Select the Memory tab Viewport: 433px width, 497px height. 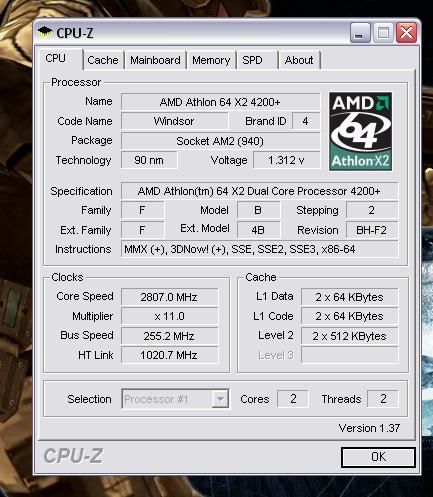pyautogui.click(x=211, y=60)
